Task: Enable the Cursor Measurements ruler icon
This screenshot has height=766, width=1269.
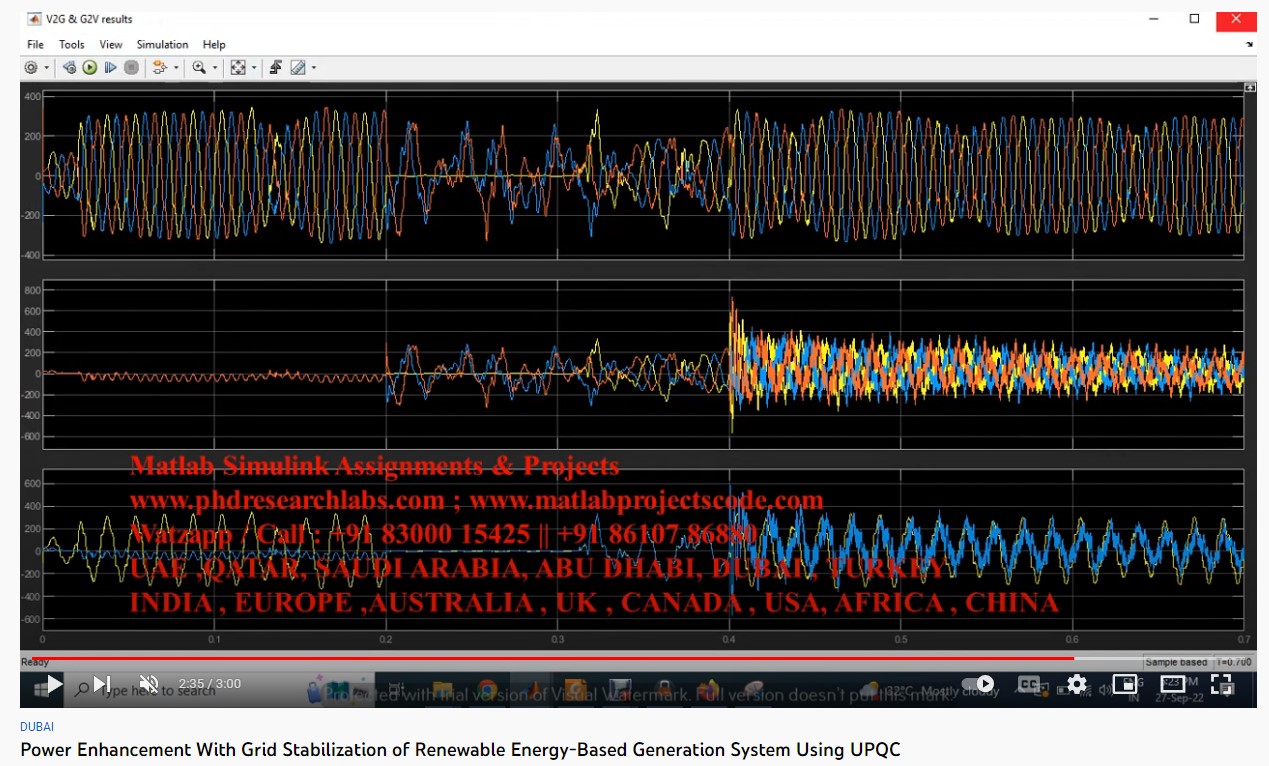Action: pos(298,68)
